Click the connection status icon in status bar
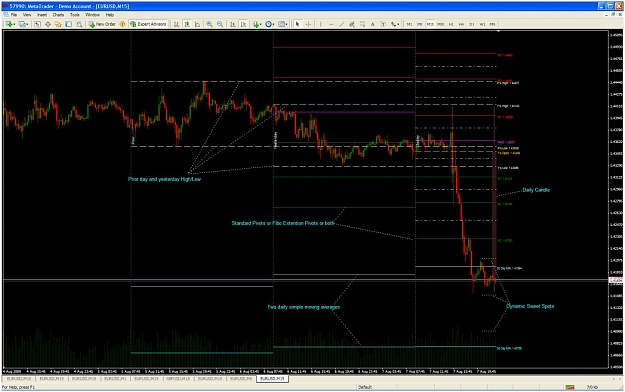This screenshot has height=392, width=625. click(570, 387)
